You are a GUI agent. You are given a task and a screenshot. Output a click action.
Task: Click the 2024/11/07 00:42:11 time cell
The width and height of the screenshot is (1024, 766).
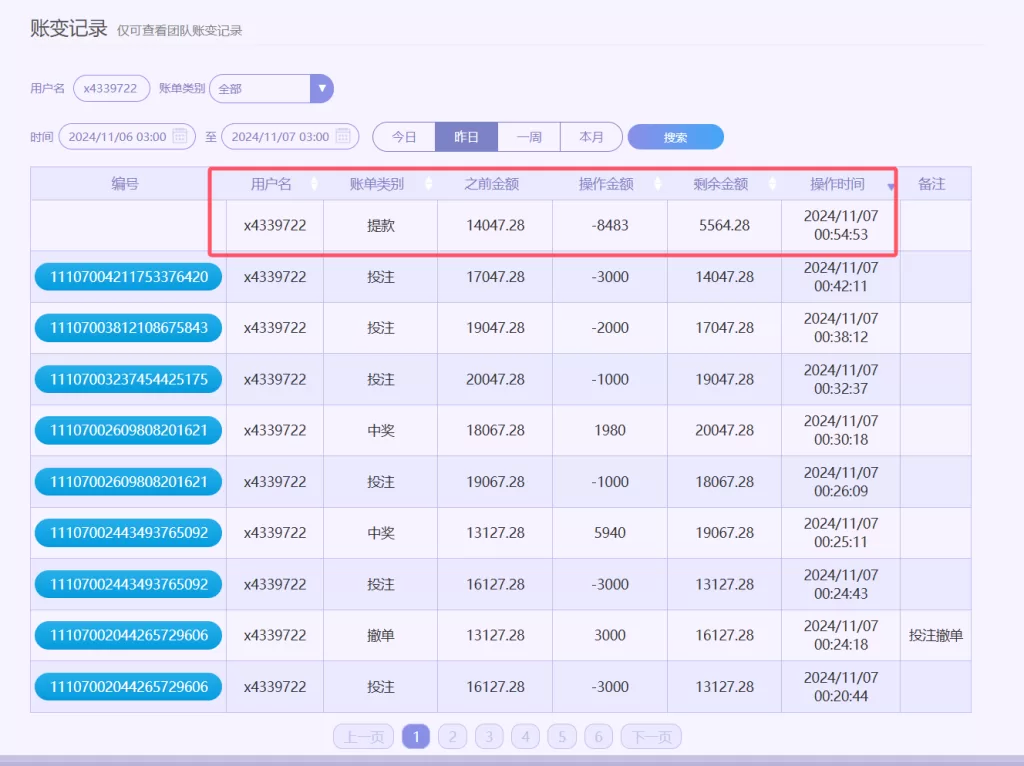click(840, 277)
